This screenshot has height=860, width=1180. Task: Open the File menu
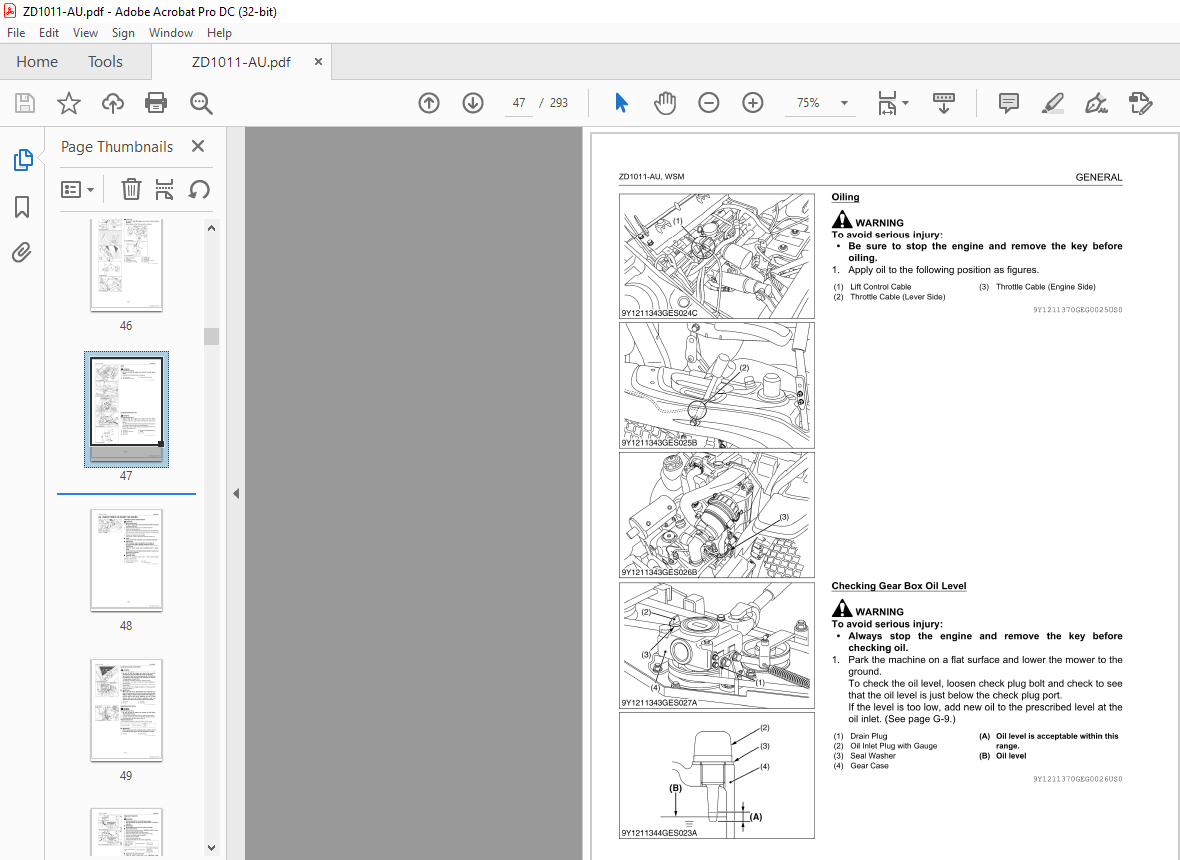[x=16, y=32]
